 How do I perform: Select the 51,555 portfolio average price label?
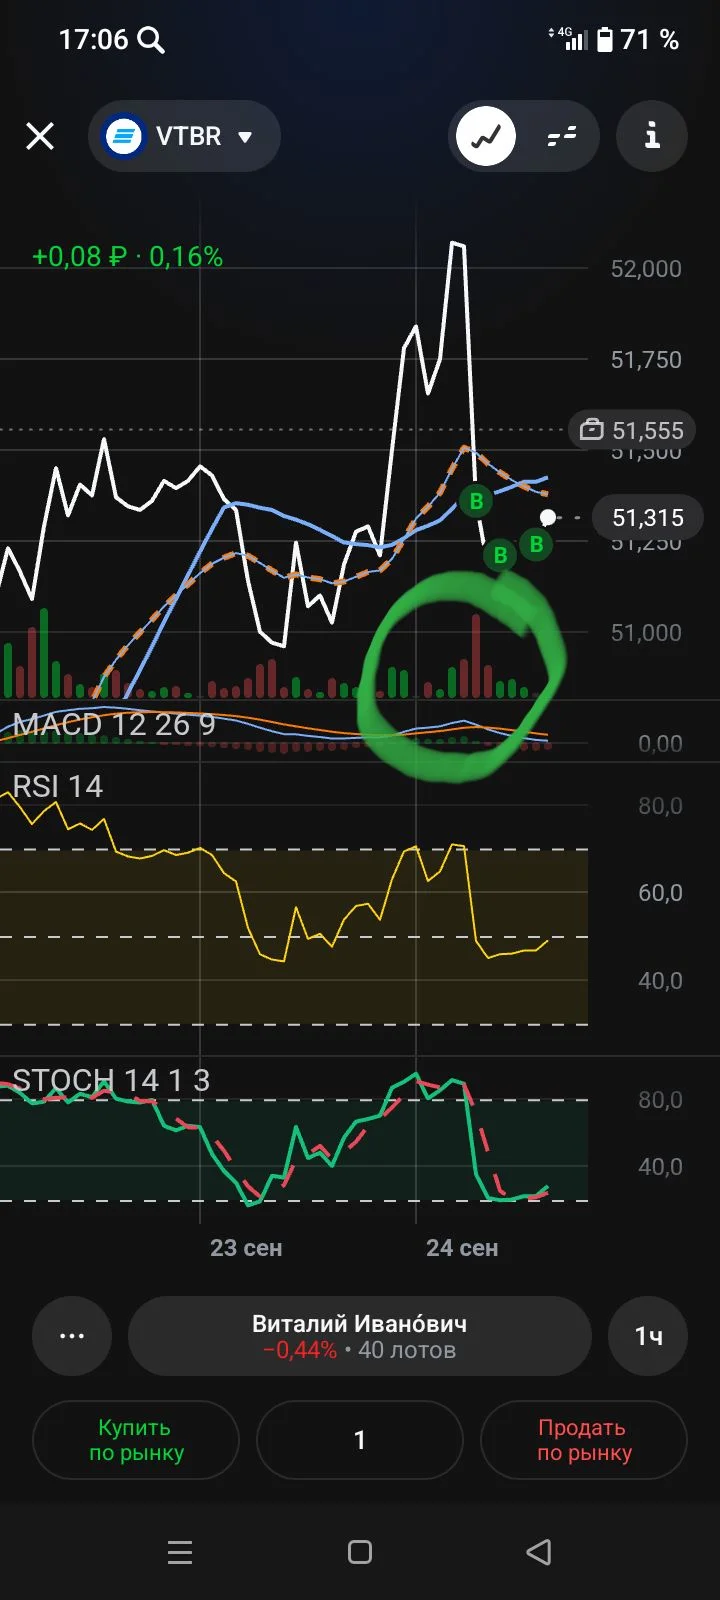click(x=632, y=431)
